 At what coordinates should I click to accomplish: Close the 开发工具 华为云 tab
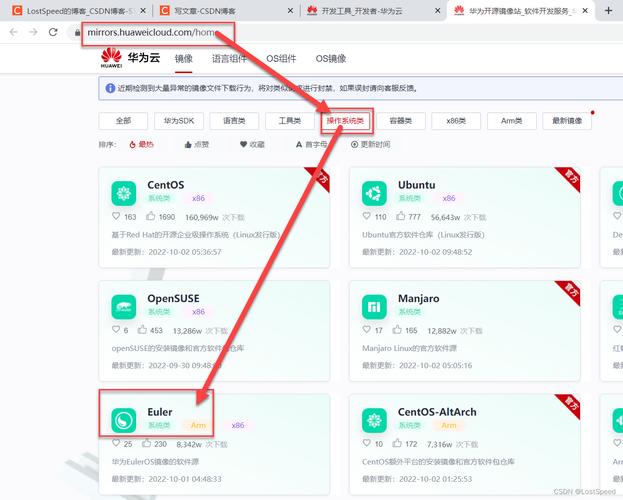(x=437, y=11)
